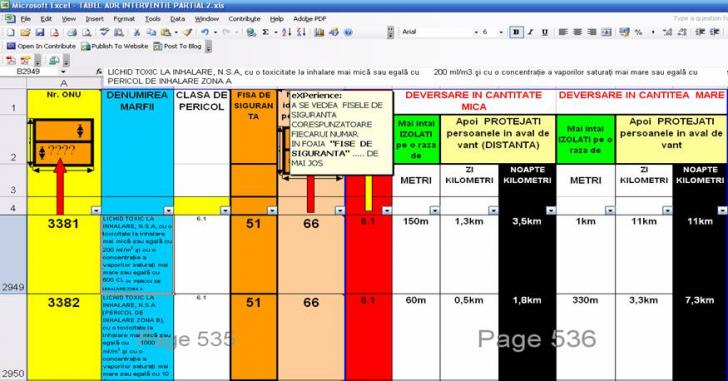Select the red-filled 6.1 cell in row 2949
The image size is (728, 381).
369,254
